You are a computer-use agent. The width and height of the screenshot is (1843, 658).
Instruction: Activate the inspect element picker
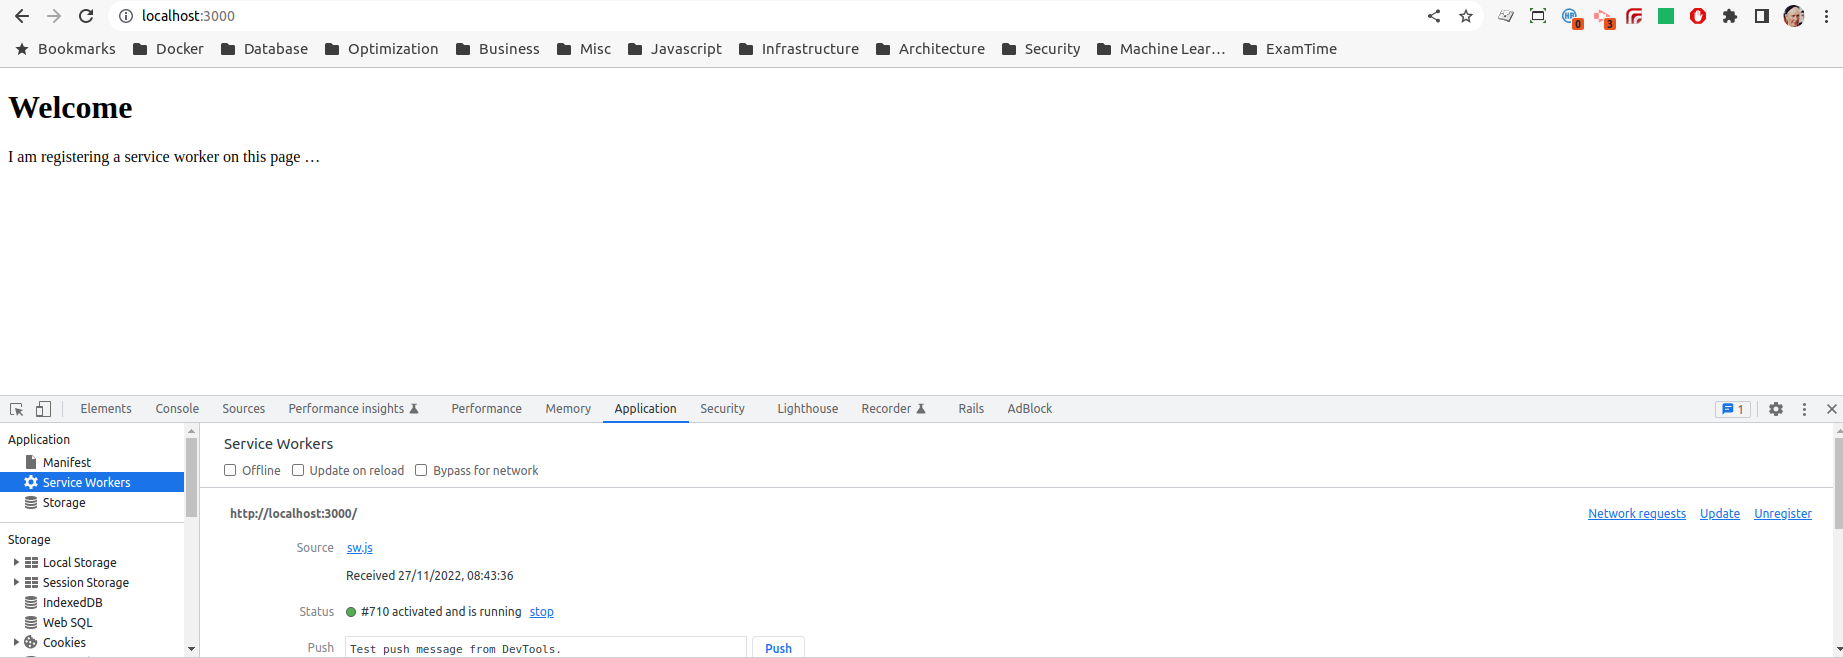[x=17, y=409]
